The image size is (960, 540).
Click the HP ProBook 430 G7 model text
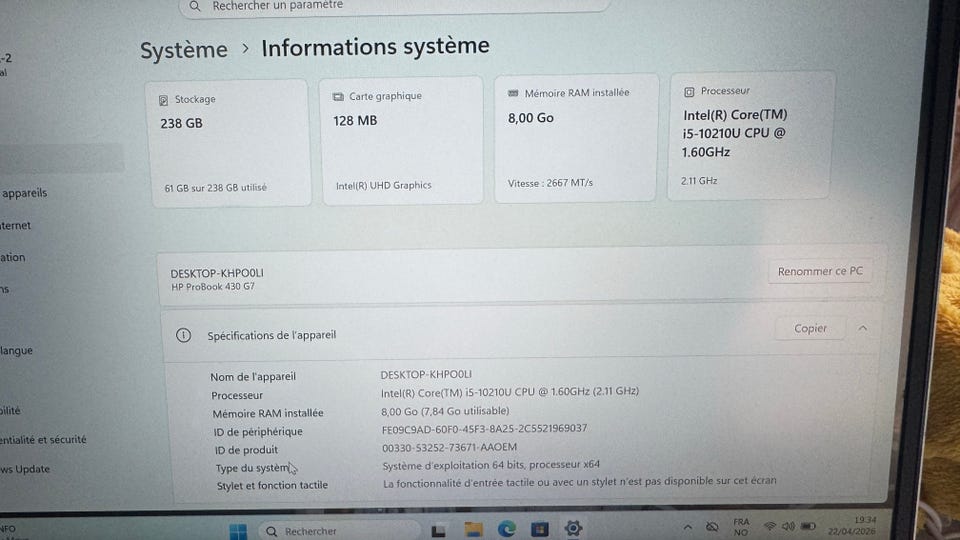[212, 287]
